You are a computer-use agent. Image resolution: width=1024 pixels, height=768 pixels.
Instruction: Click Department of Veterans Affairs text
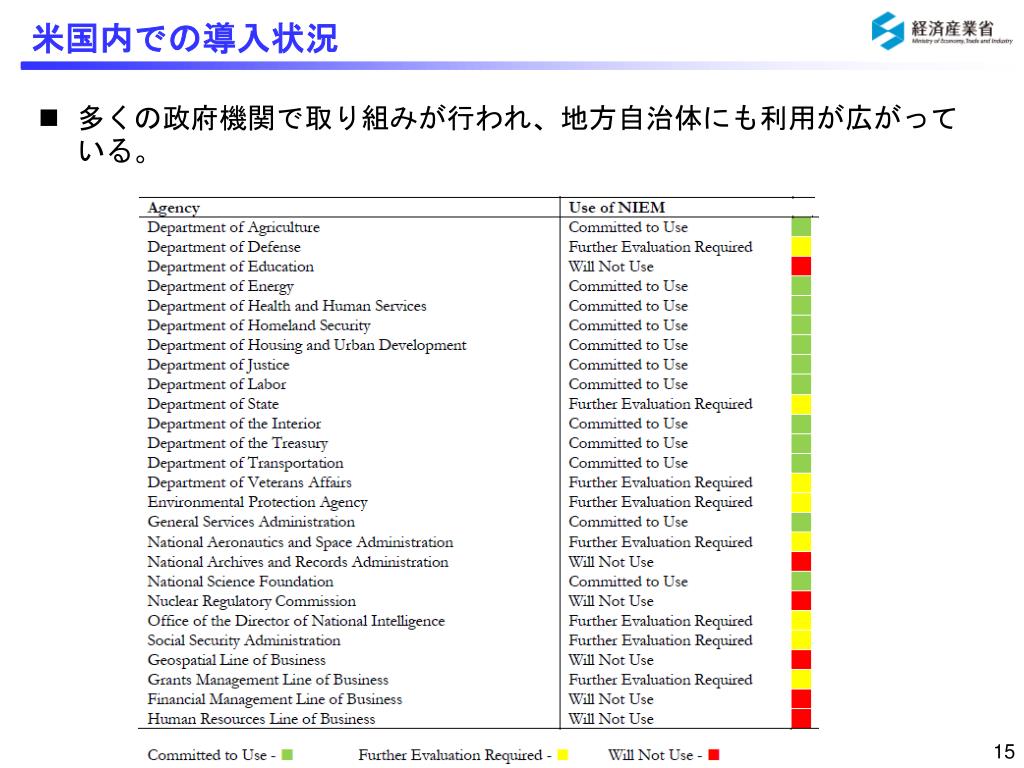pyautogui.click(x=249, y=483)
